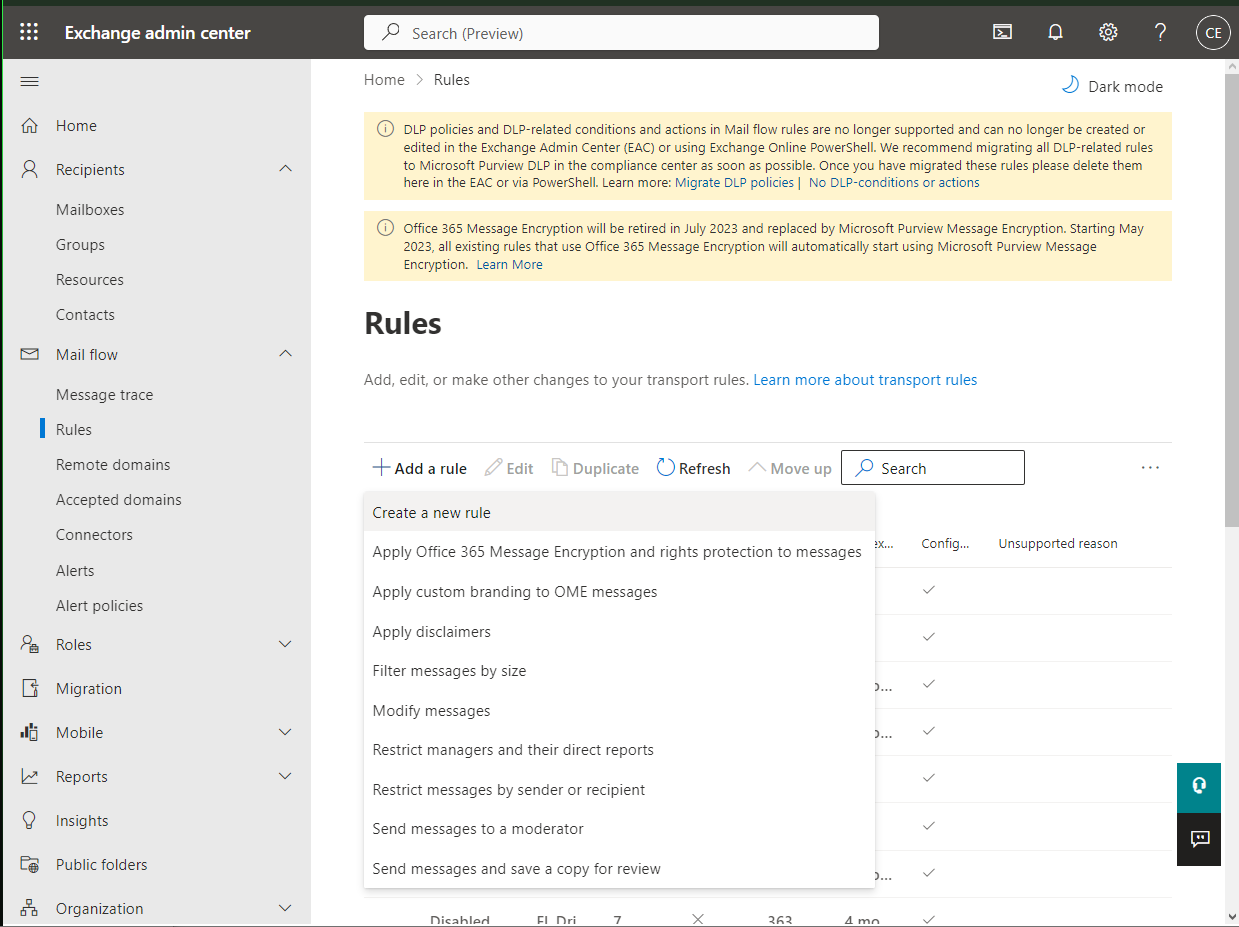Open Migrate DLP policies link
1239x927 pixels.
click(x=734, y=183)
